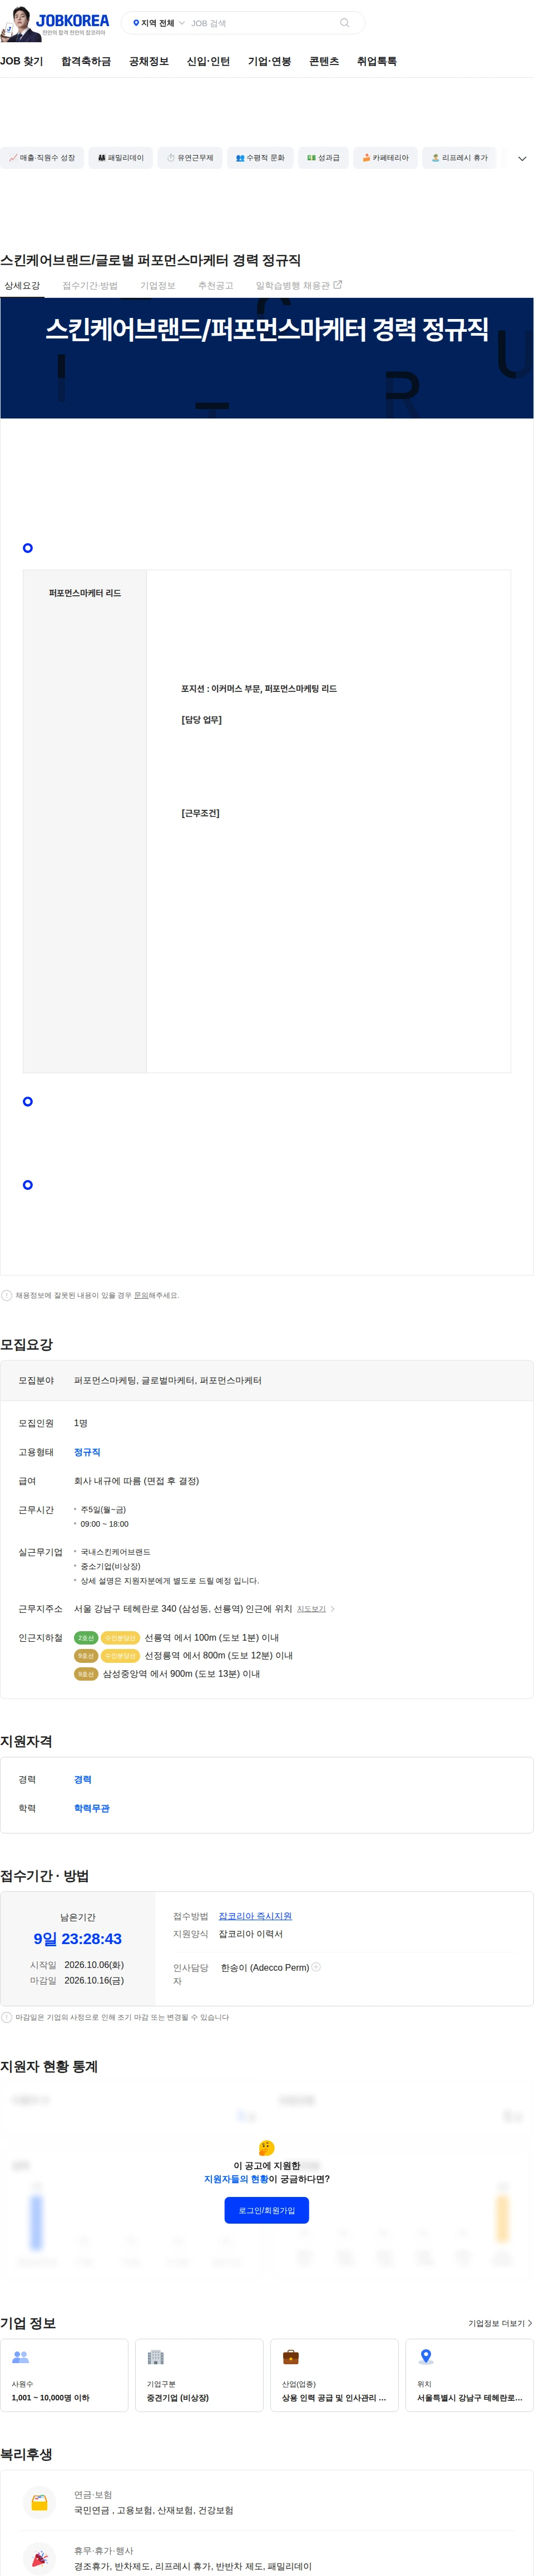Click the 연금·보험 envelope icon
534x2576 pixels.
[39, 2502]
